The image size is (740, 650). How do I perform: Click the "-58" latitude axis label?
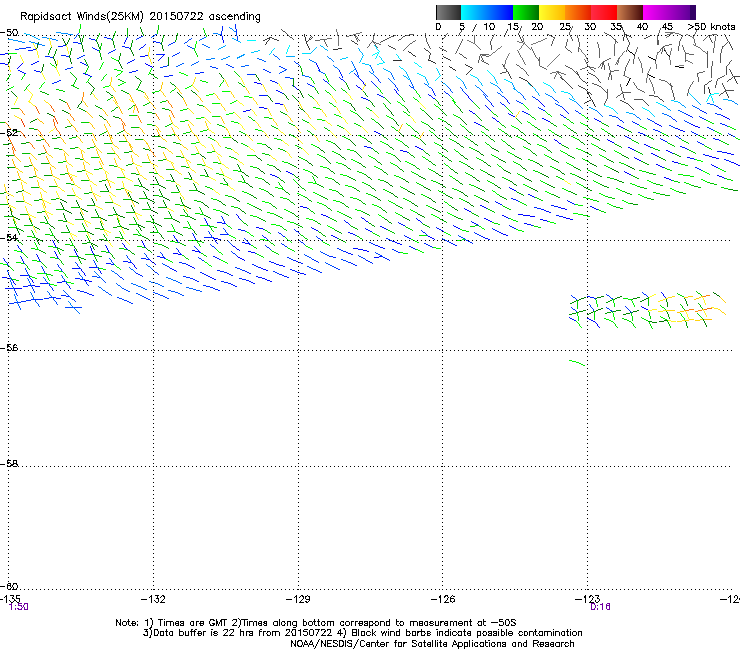(9, 464)
